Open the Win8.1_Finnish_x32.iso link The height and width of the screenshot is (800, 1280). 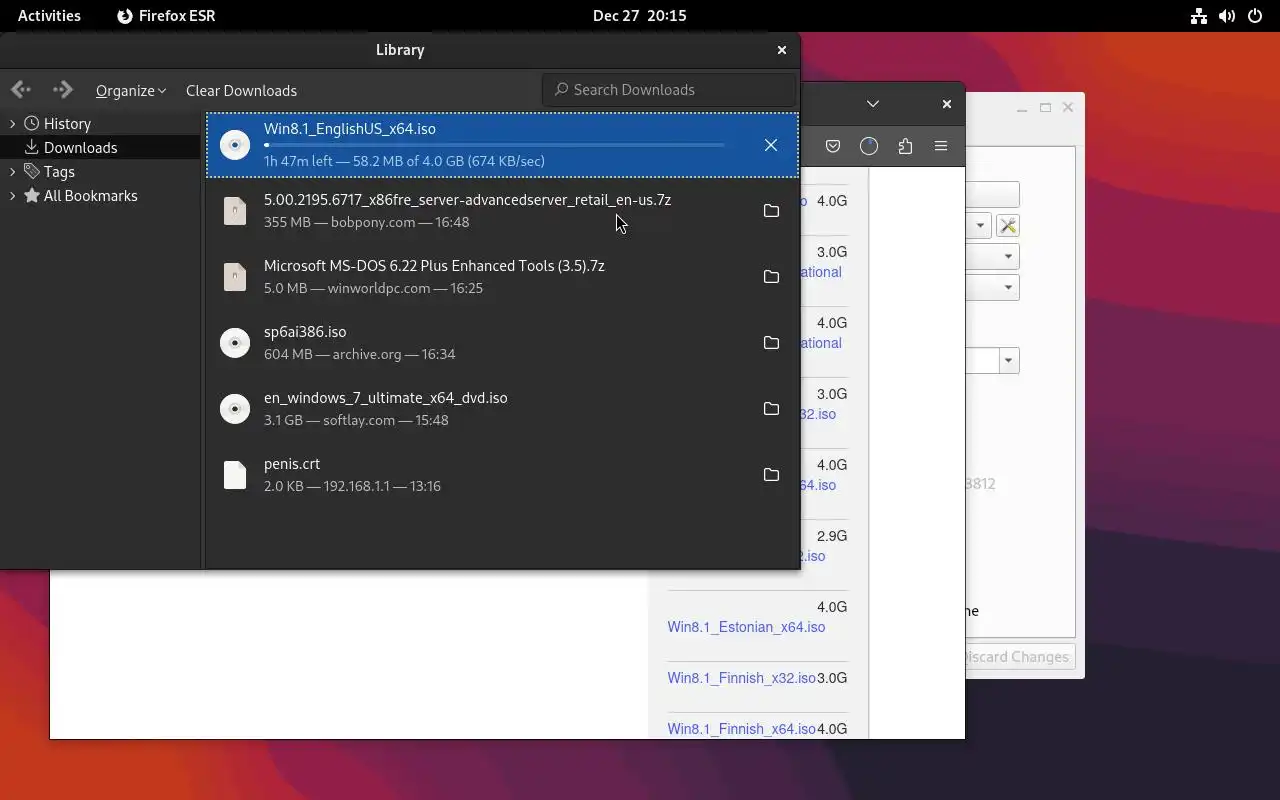pyautogui.click(x=741, y=678)
